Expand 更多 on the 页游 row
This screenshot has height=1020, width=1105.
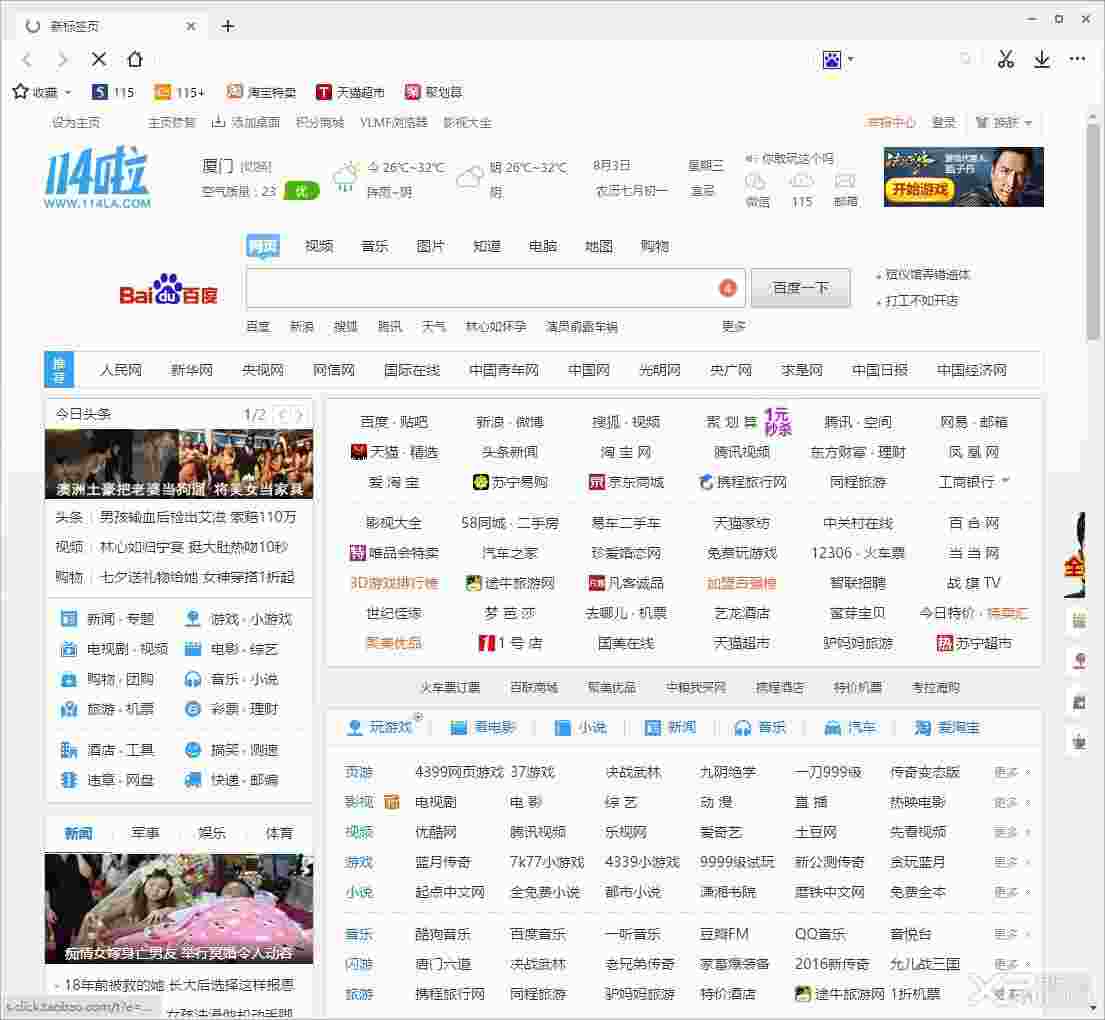1012,773
